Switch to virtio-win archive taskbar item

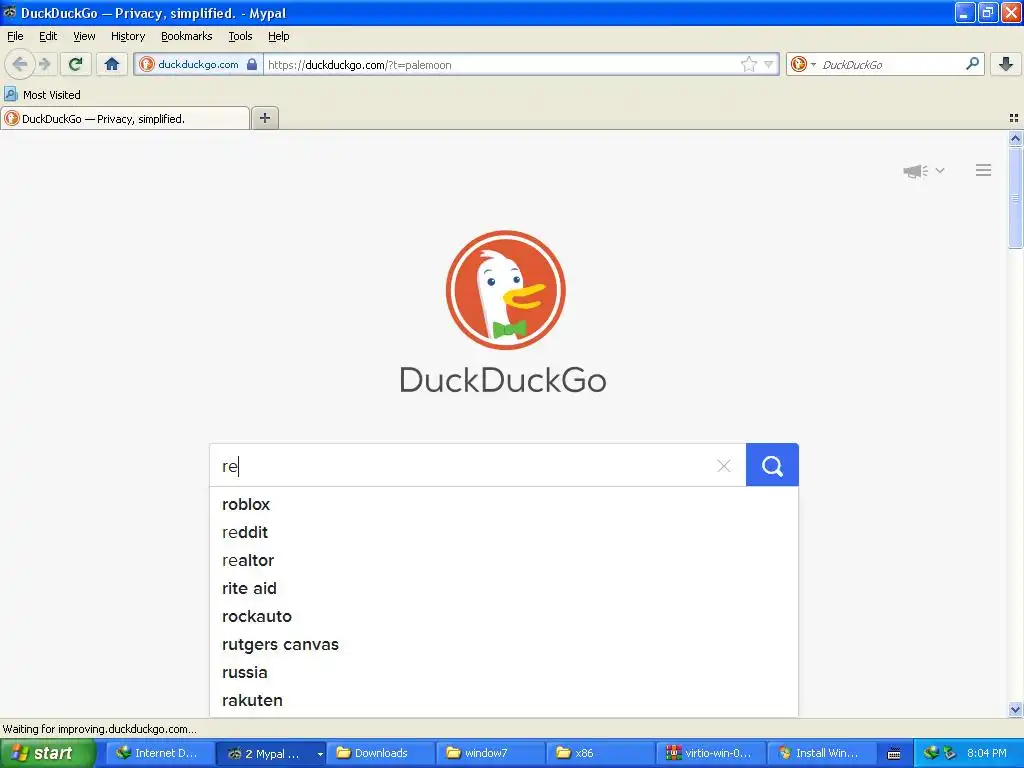tap(711, 753)
